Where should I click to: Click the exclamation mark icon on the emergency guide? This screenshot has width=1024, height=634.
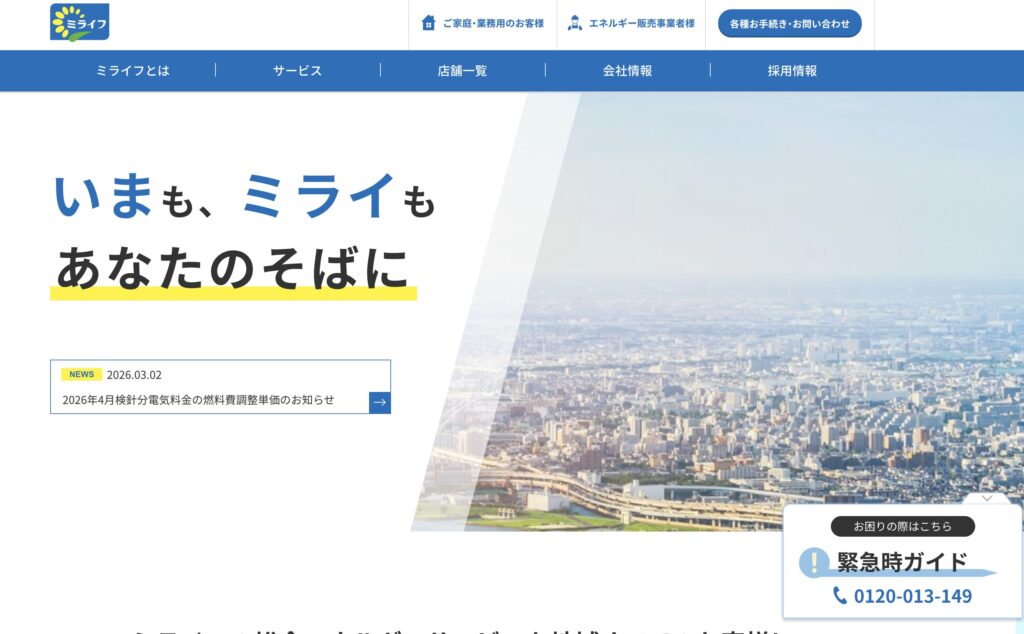pyautogui.click(x=815, y=562)
